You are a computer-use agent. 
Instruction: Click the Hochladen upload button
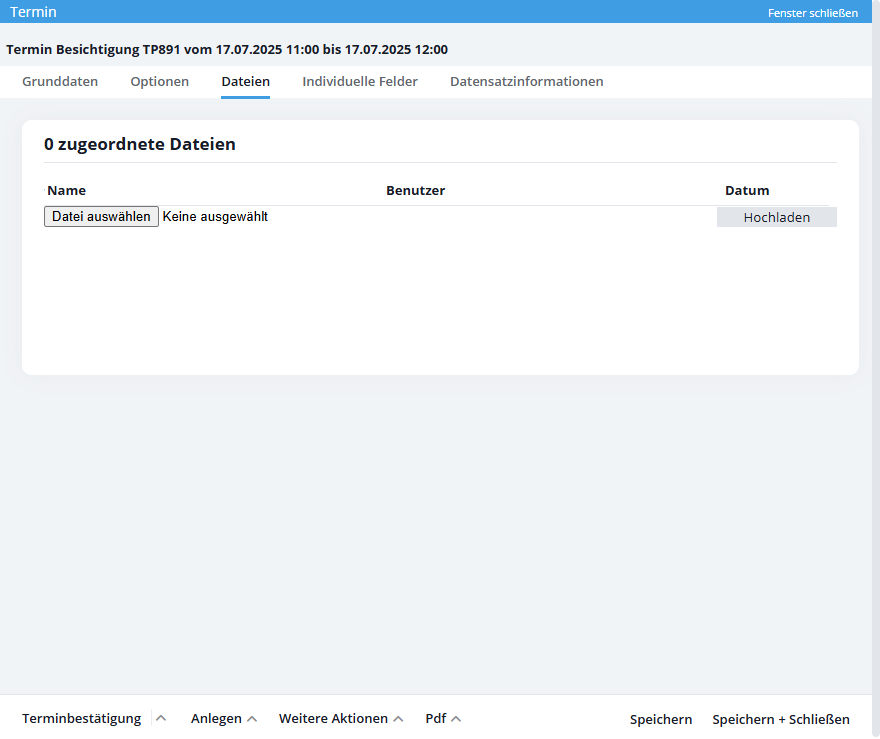777,217
